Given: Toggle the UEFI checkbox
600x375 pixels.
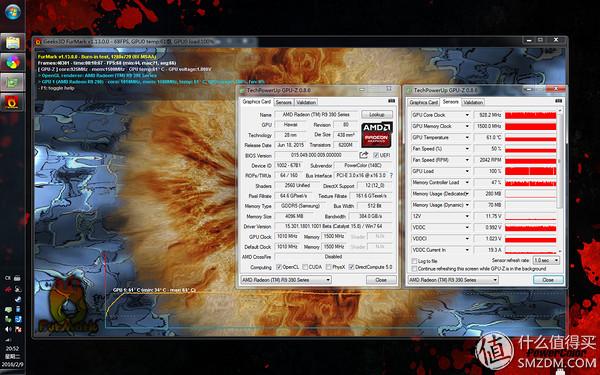Looking at the screenshot, I should 376,155.
